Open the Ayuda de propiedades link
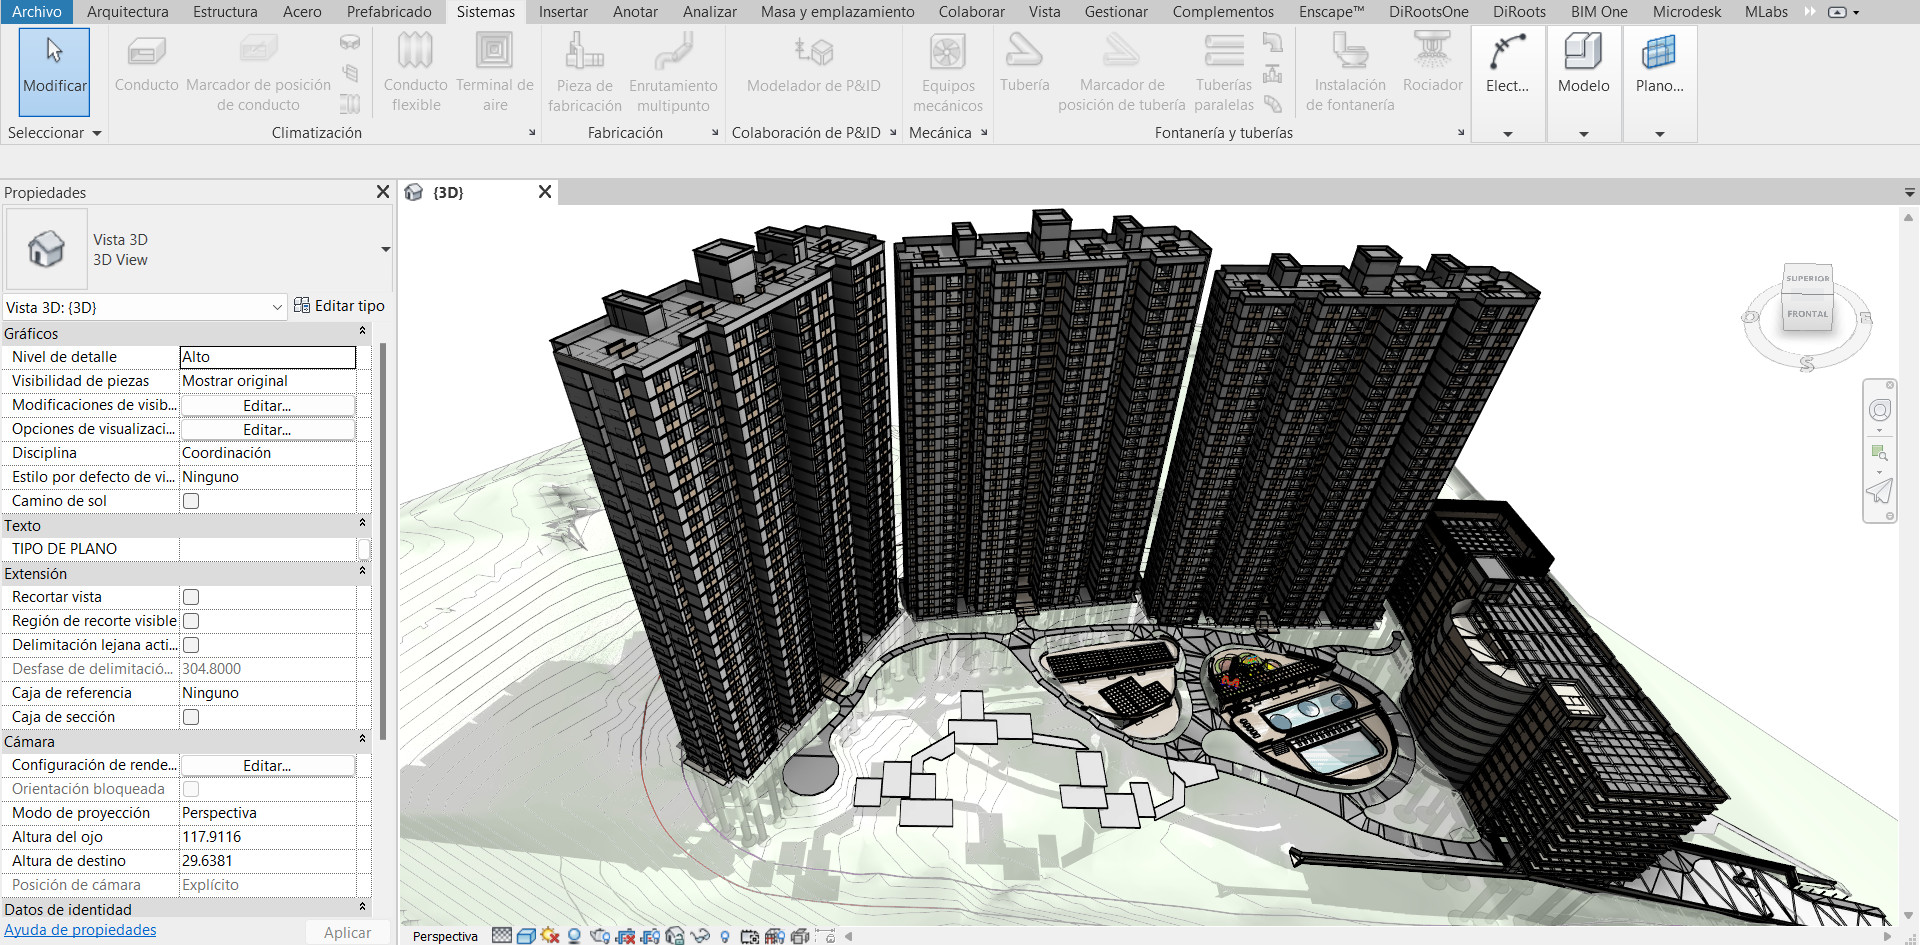The height and width of the screenshot is (945, 1920). (x=80, y=930)
